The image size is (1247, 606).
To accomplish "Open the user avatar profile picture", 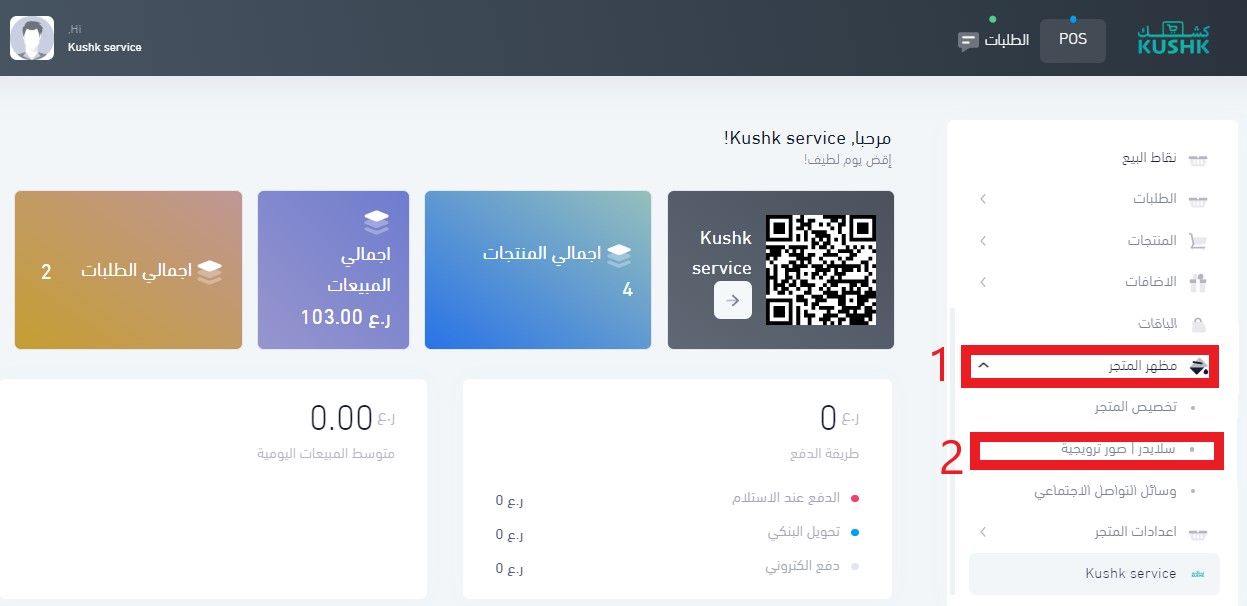I will click(x=32, y=38).
